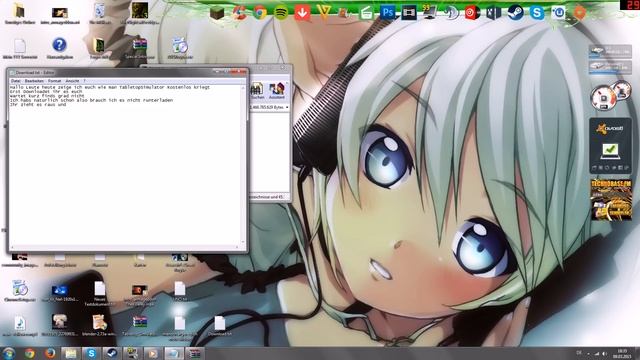Click the Suchen icon in WinRAR window
This screenshot has height=360, width=640.
coord(257,91)
